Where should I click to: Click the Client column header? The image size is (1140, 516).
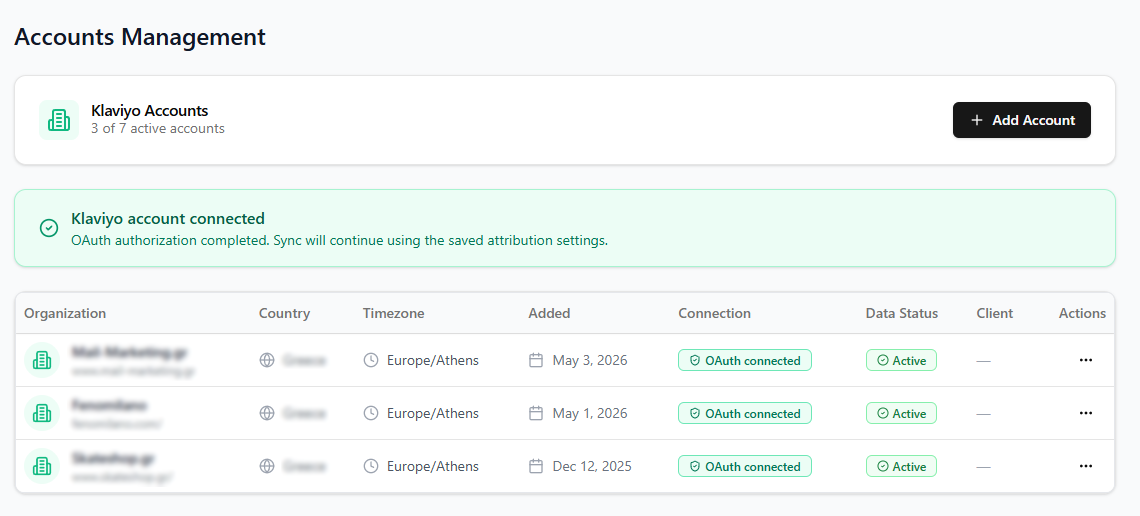point(995,313)
